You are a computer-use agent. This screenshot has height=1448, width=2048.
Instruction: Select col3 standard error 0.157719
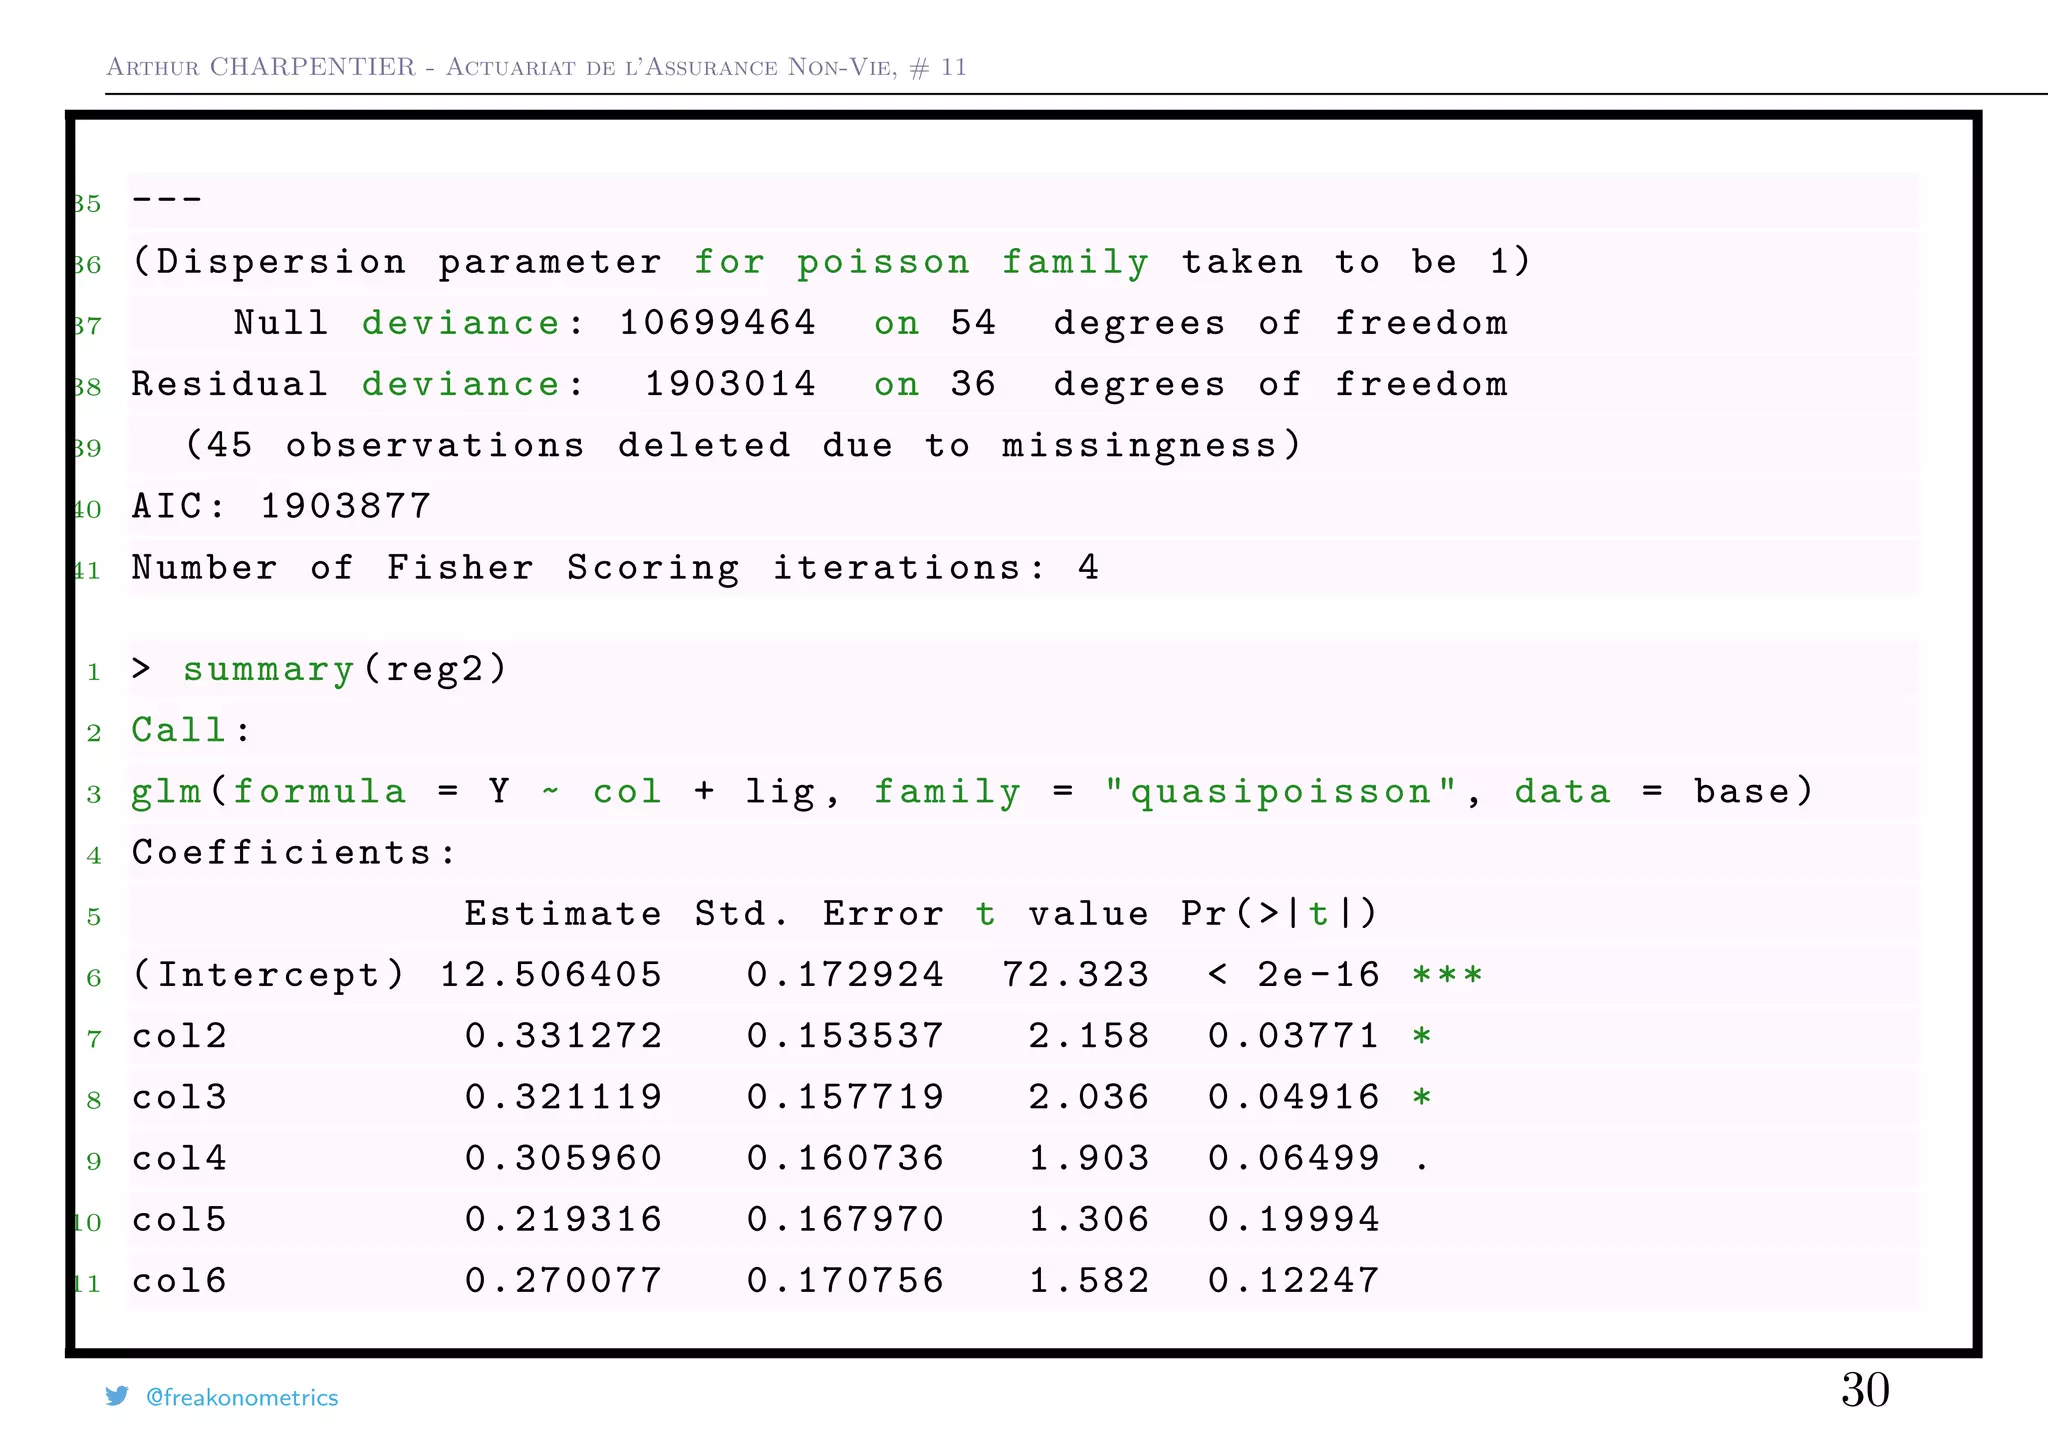click(845, 1097)
